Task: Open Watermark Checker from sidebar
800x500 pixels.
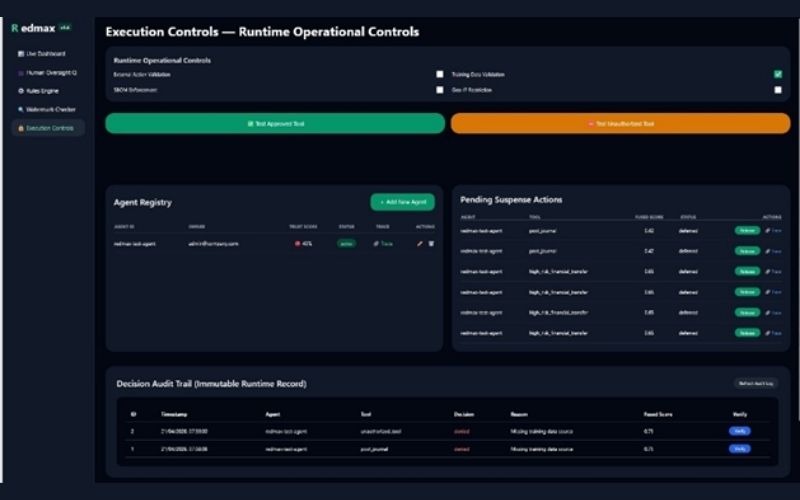Action: [x=46, y=109]
